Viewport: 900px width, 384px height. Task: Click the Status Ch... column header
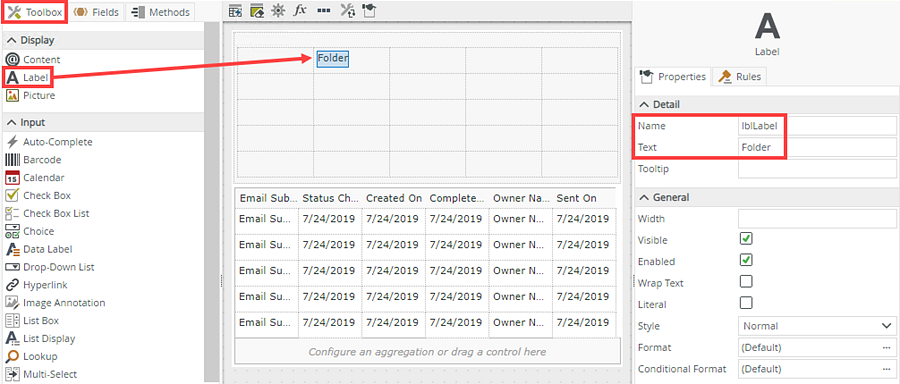(331, 198)
